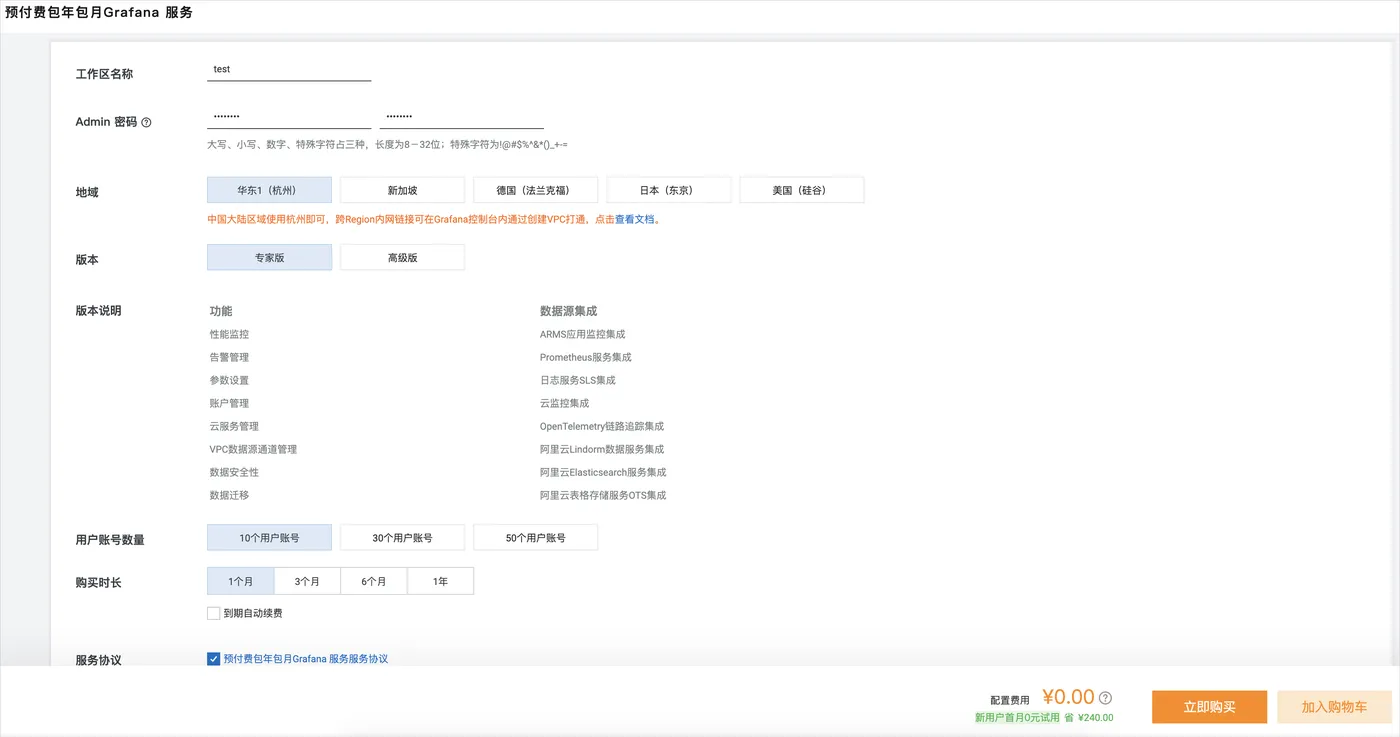Click the 数据安全性 feature text
1400x737 pixels.
click(x=234, y=472)
